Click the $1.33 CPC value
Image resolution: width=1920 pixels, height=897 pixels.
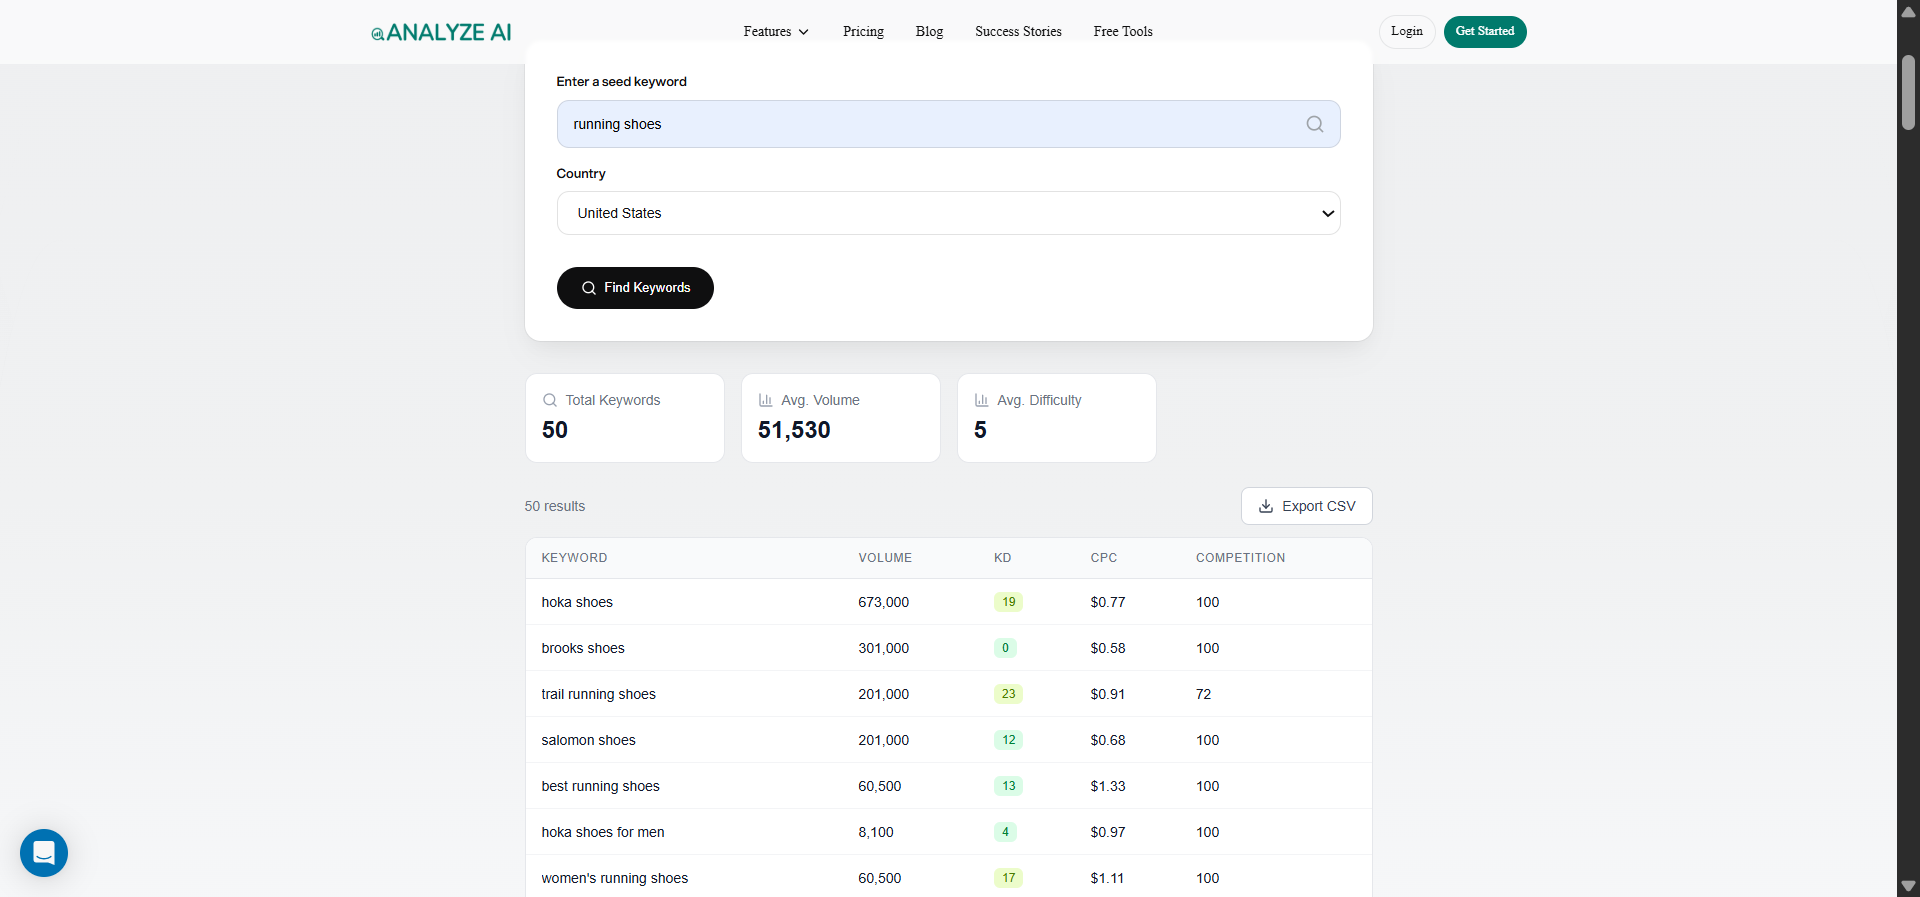[1107, 786]
